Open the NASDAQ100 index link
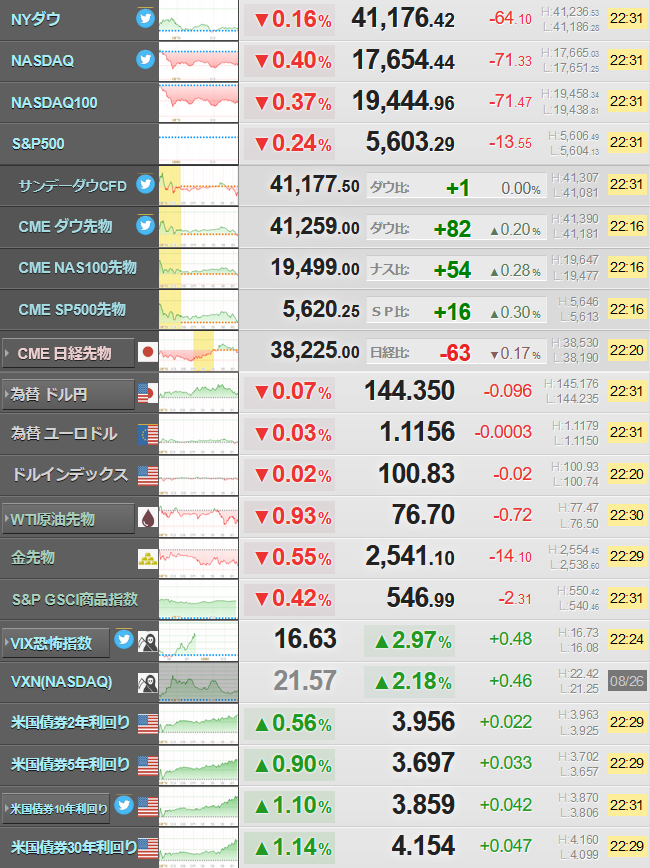The height and width of the screenshot is (868, 650). point(54,102)
